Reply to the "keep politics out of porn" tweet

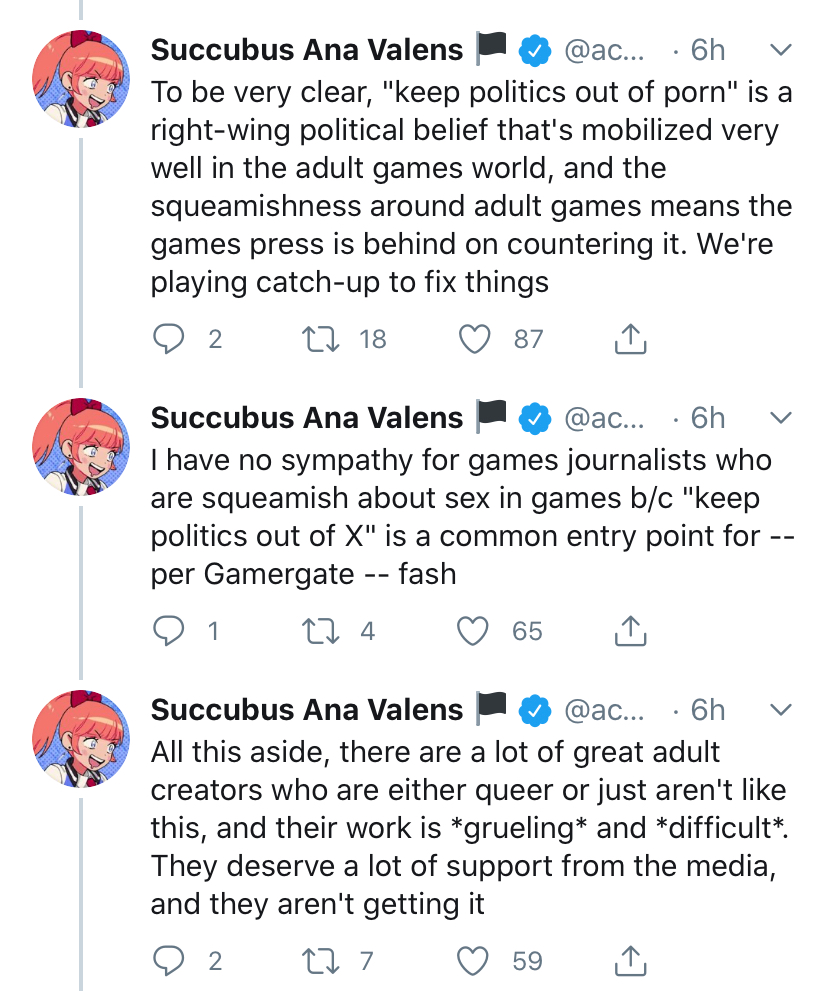tap(169, 340)
